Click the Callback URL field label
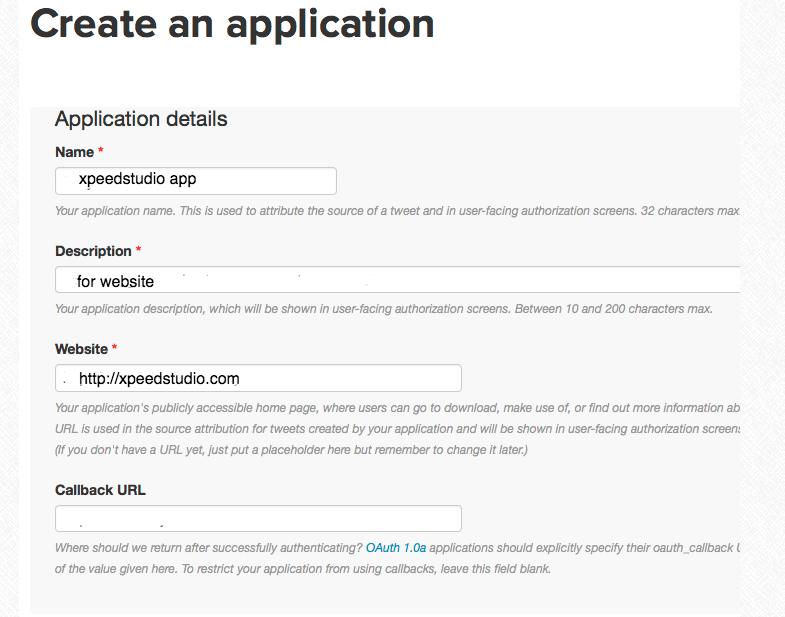Screen dimensions: 785x617 click(100, 490)
